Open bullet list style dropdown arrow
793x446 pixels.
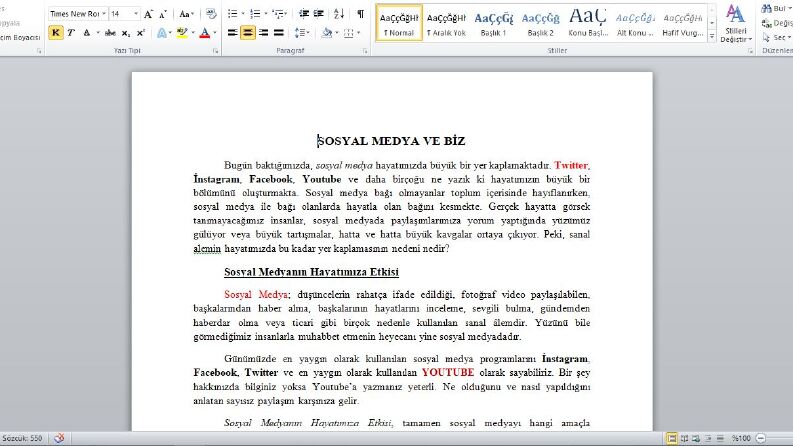tap(243, 14)
